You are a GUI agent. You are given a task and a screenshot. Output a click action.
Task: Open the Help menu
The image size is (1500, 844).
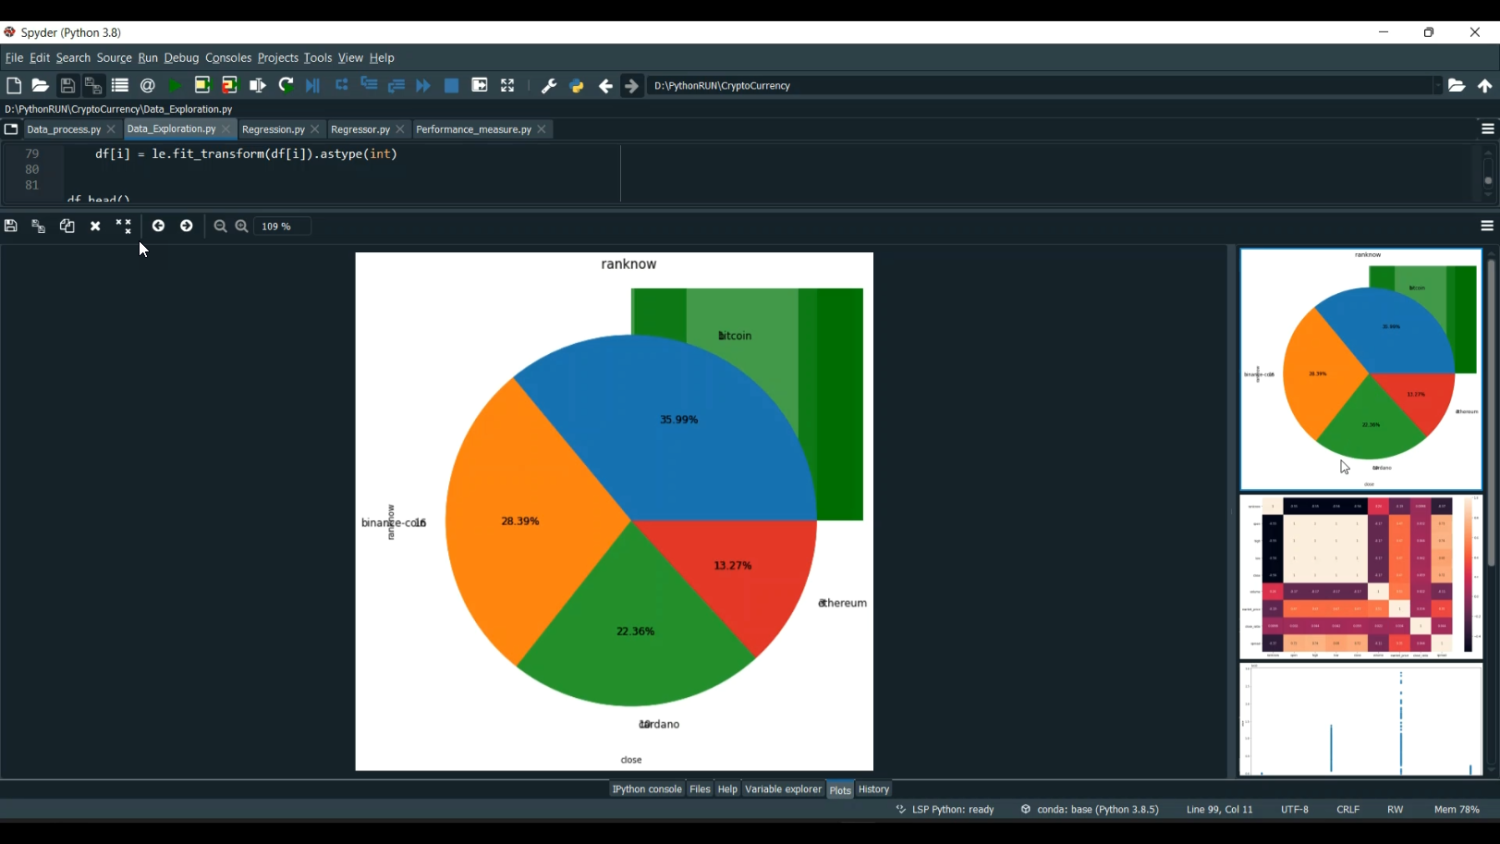pyautogui.click(x=382, y=58)
